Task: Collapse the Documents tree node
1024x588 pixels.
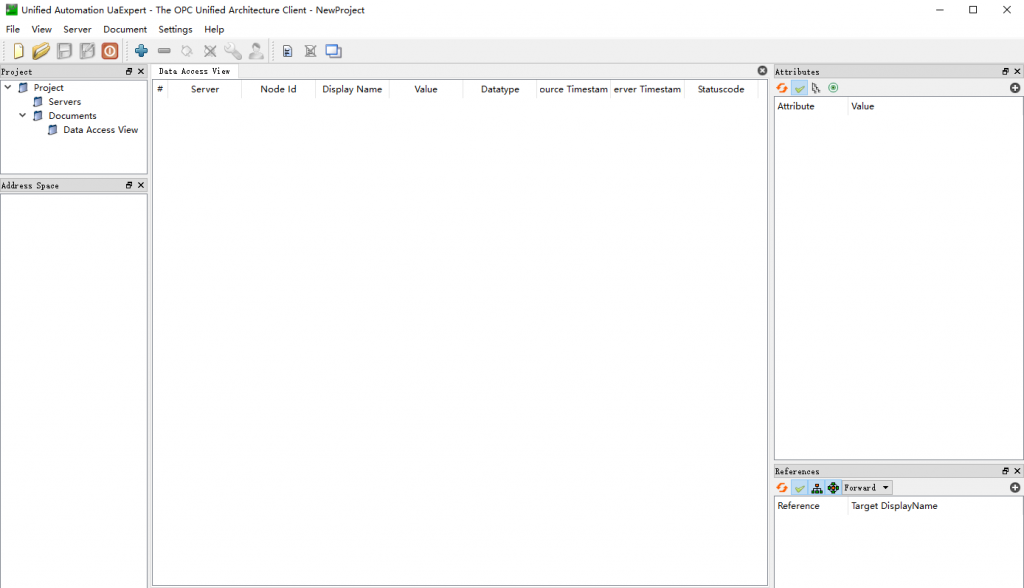Action: point(22,115)
